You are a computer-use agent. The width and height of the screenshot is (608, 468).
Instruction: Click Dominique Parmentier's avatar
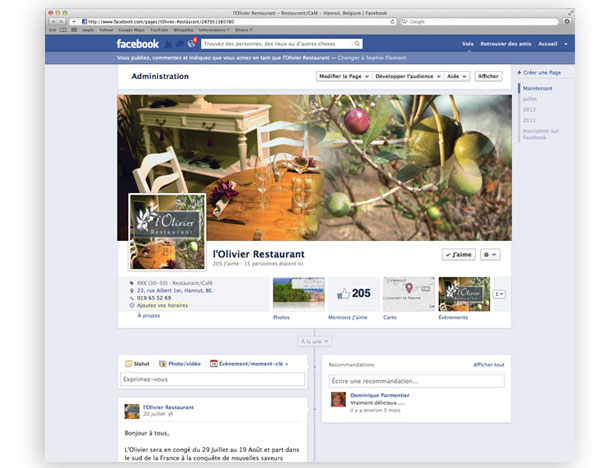point(338,399)
